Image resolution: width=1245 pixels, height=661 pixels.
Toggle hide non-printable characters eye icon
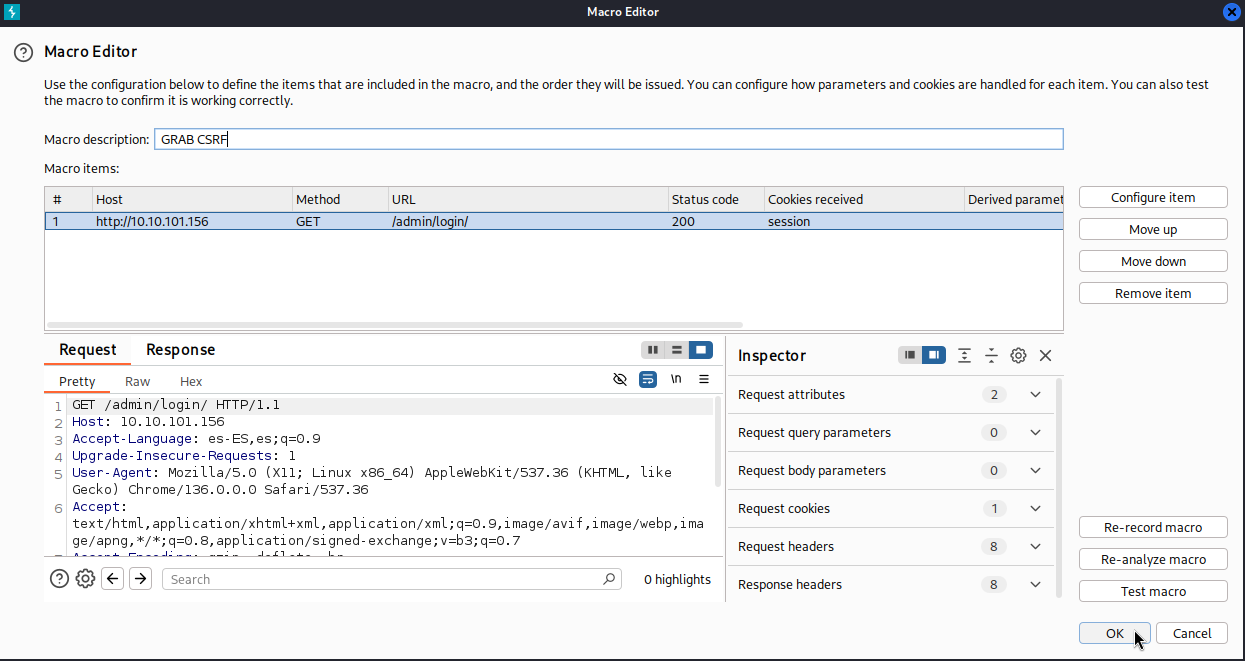620,380
